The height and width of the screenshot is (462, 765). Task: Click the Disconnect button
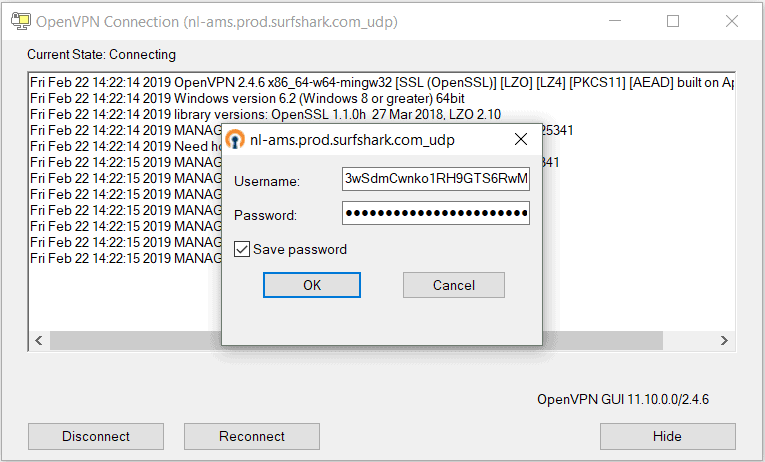tap(96, 436)
